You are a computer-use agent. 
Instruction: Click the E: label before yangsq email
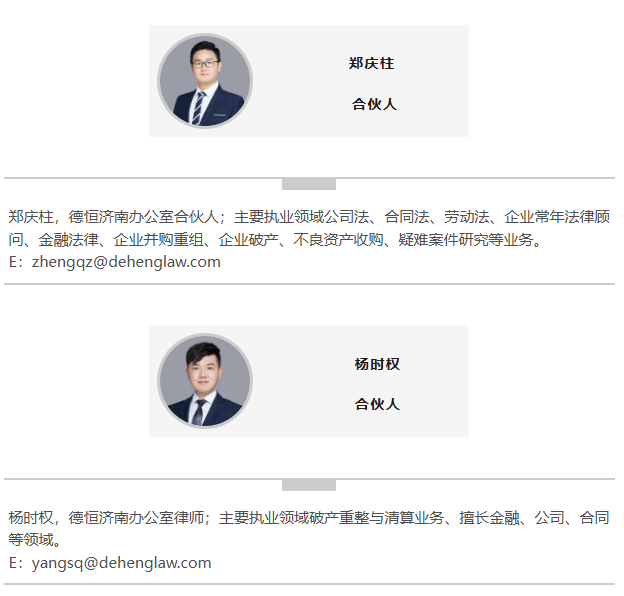[16, 563]
